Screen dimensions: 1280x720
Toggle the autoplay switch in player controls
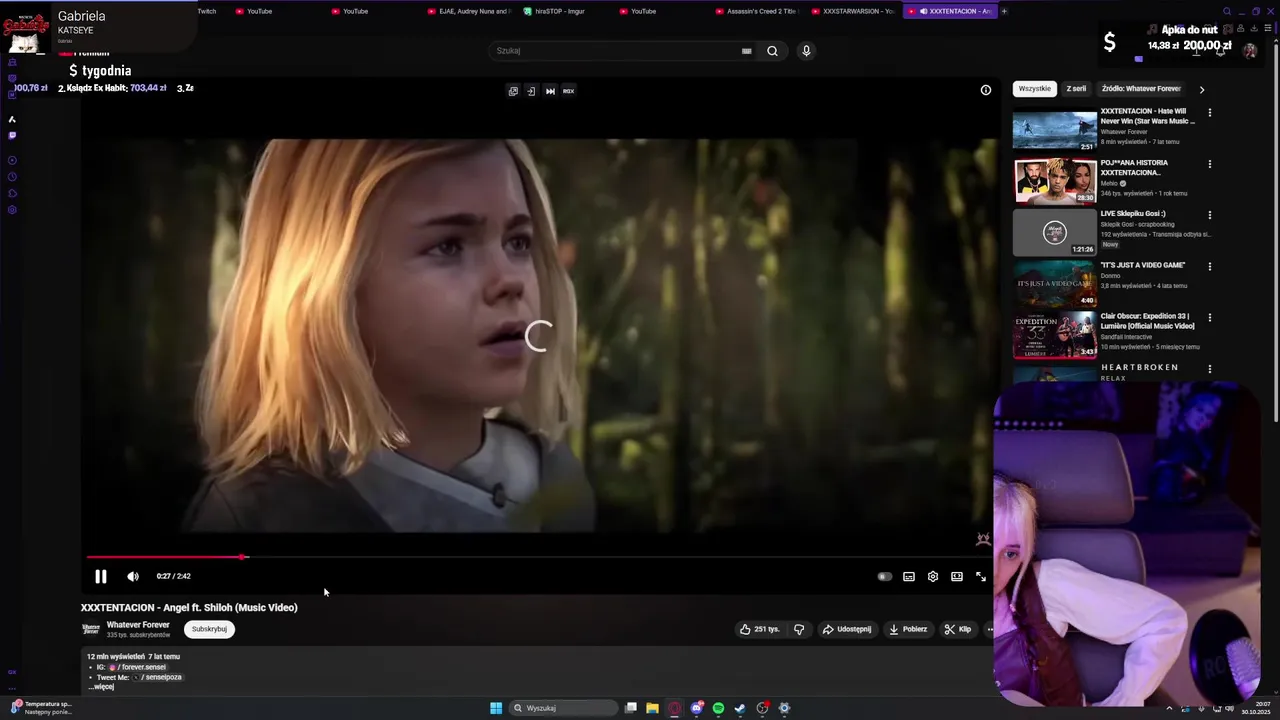(x=884, y=576)
